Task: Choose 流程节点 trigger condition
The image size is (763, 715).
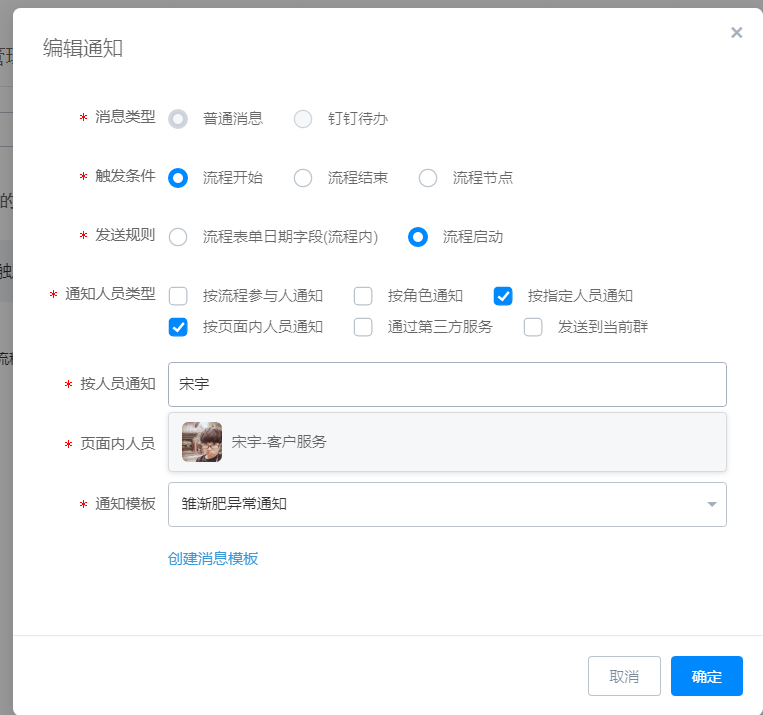Action: [428, 178]
